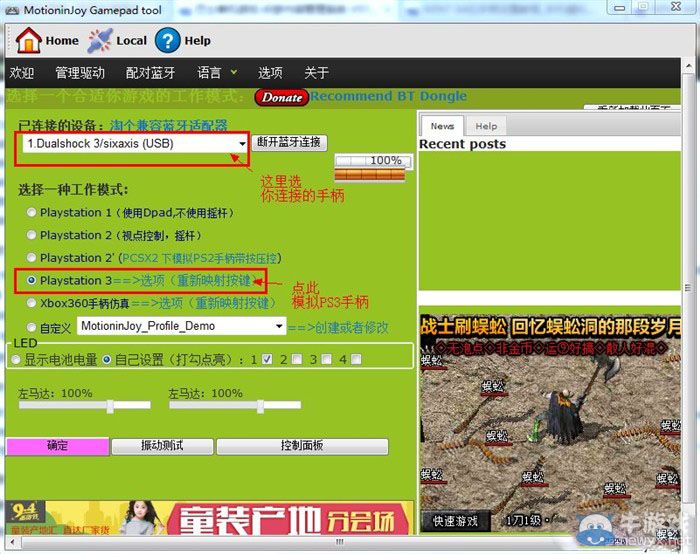
Task: Open the 战士刷蜈蚣 game advertisement
Action: point(550,424)
